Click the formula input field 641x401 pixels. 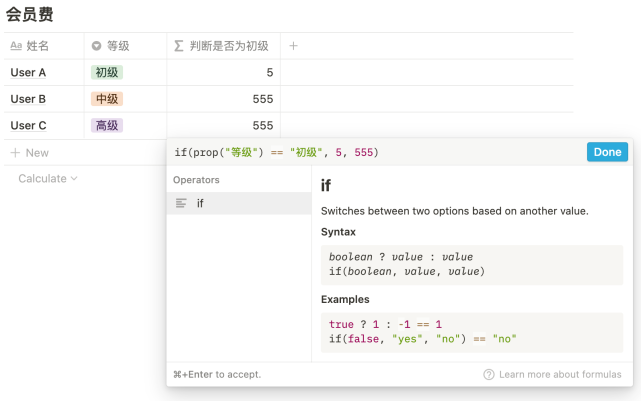coord(375,152)
